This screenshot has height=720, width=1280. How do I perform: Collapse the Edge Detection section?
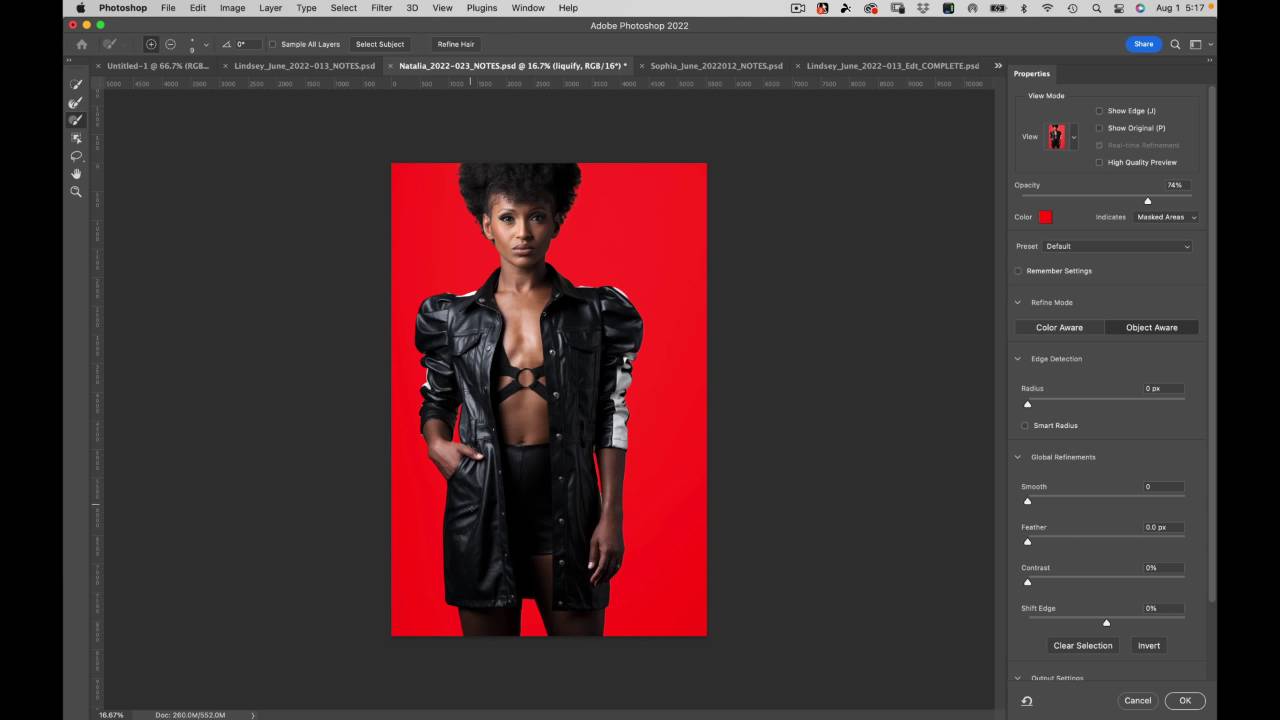[x=1018, y=359]
